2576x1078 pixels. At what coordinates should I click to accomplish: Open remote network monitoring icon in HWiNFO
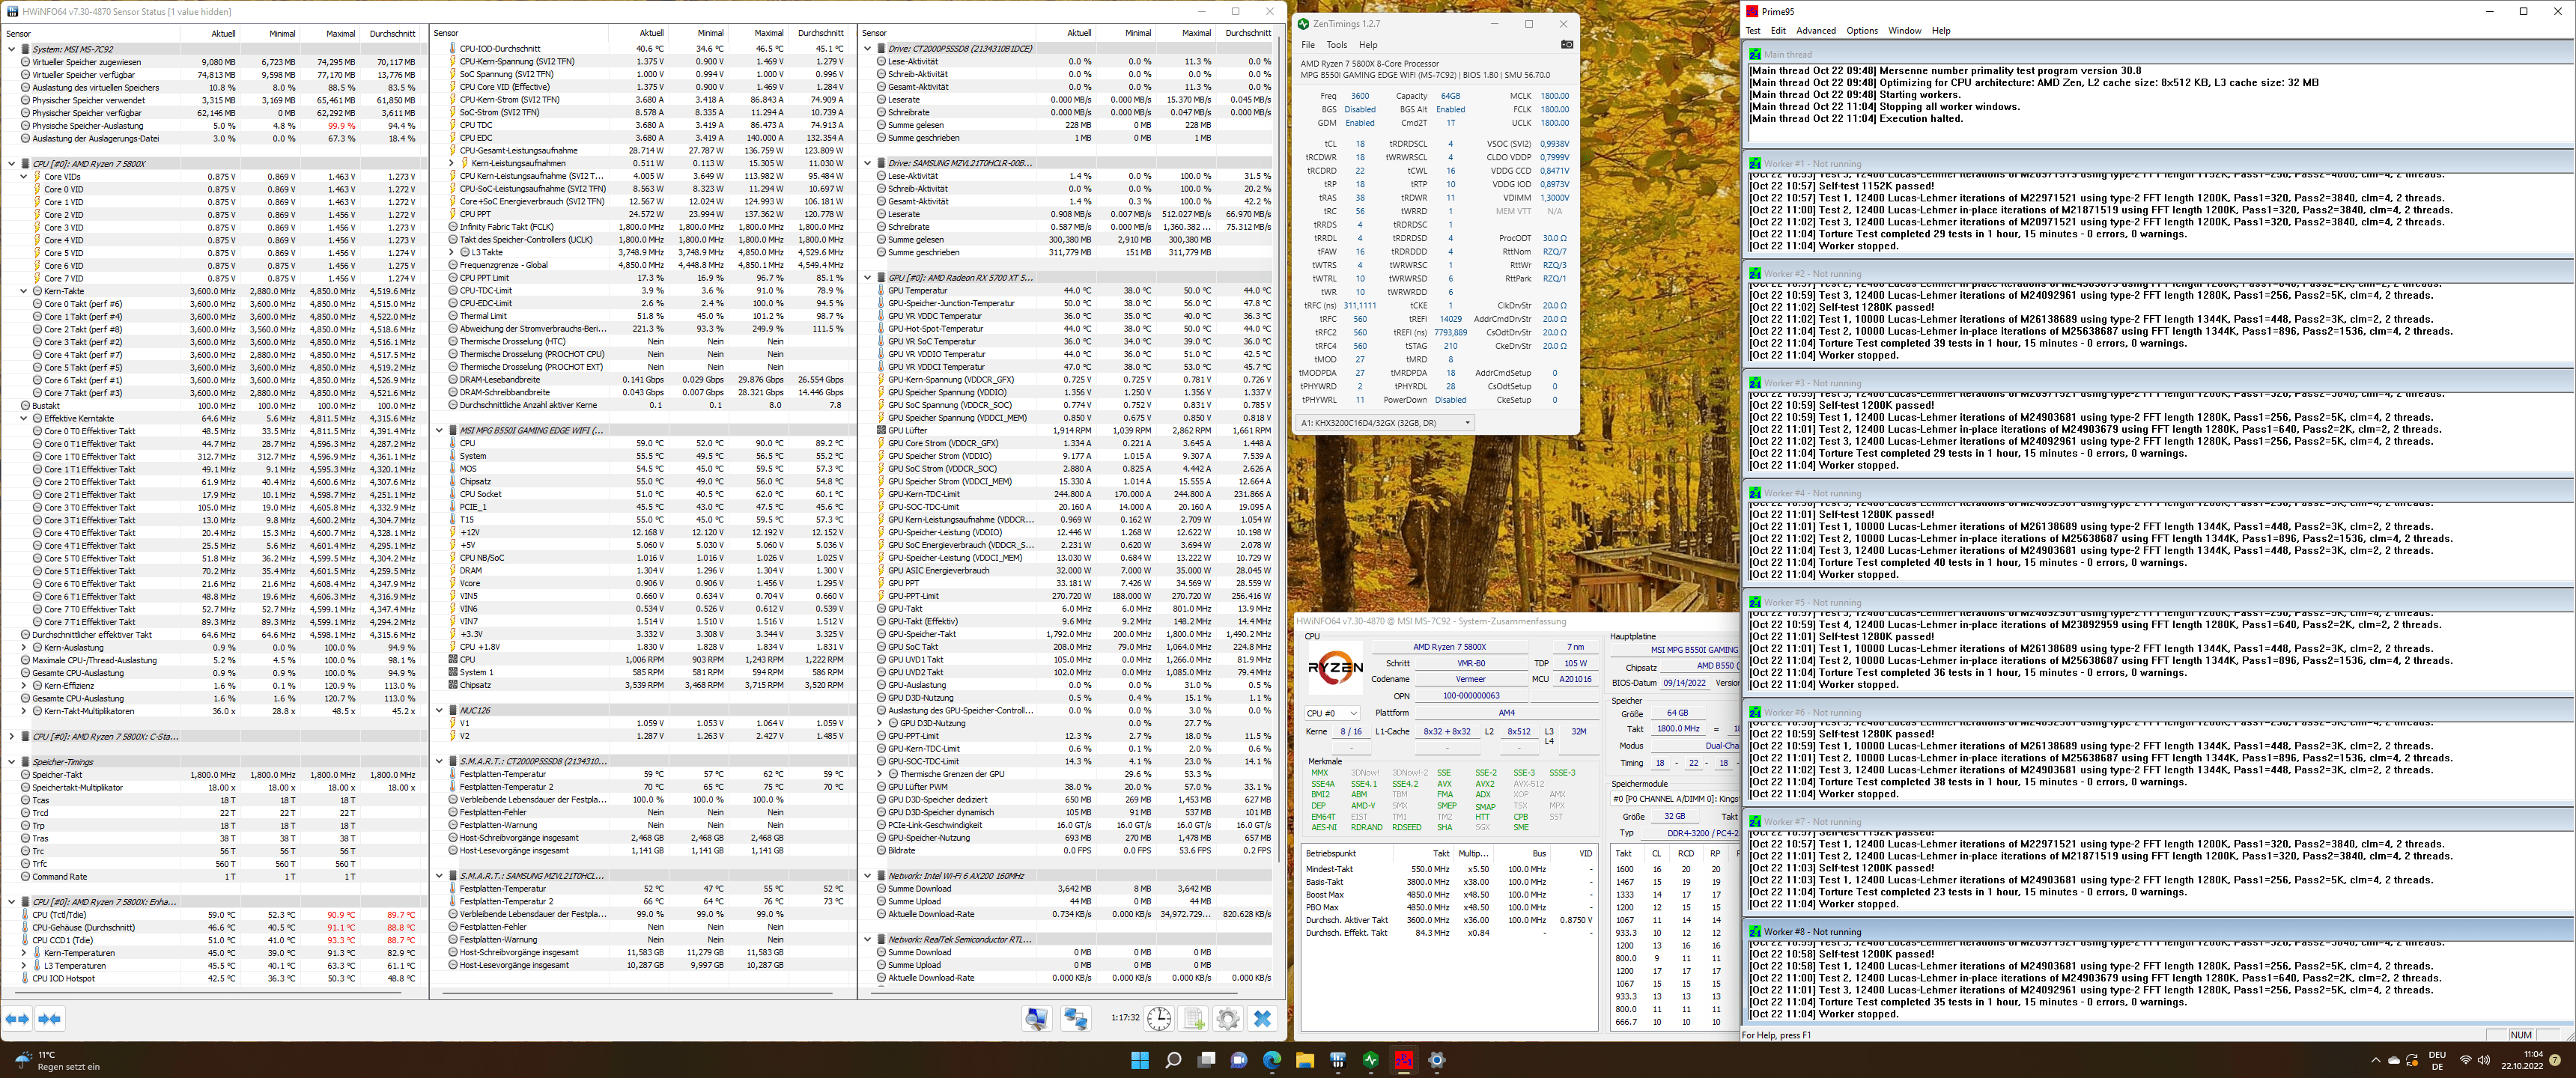point(1076,1019)
